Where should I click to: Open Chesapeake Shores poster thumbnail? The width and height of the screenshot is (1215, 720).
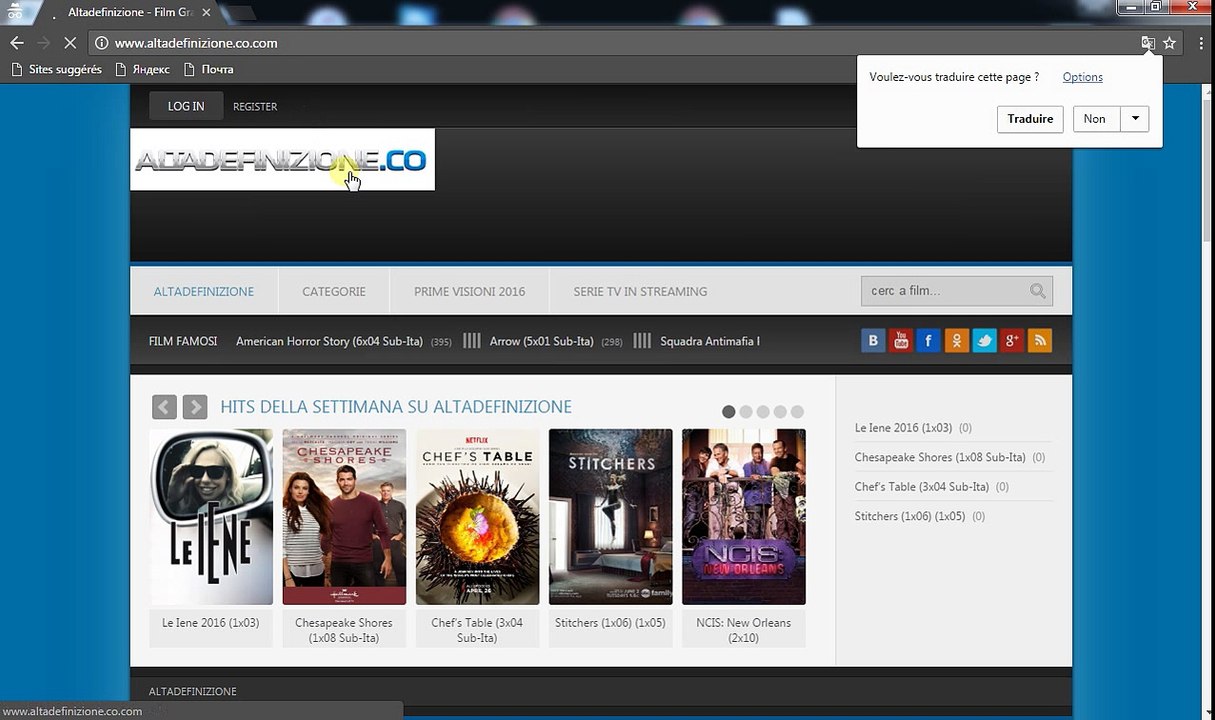(x=344, y=517)
